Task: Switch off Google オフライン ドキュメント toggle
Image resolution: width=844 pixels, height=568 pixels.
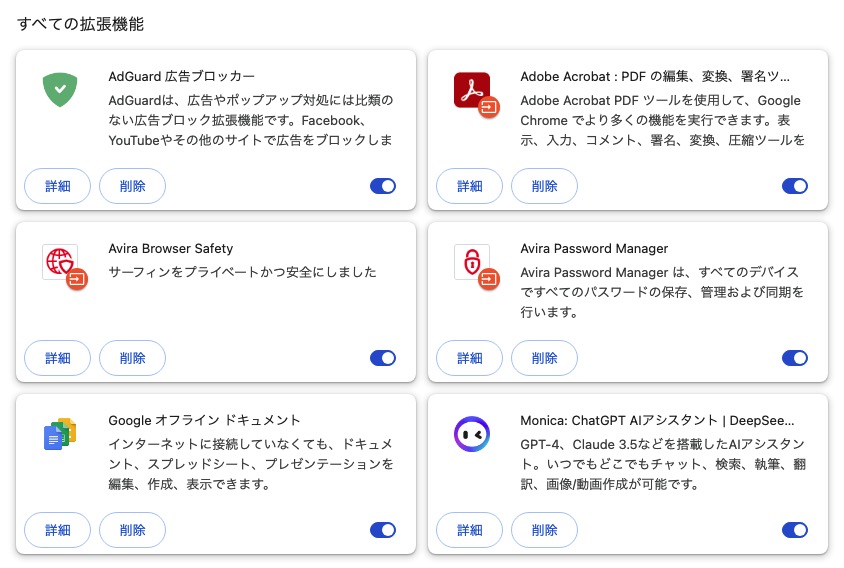Action: 383,530
